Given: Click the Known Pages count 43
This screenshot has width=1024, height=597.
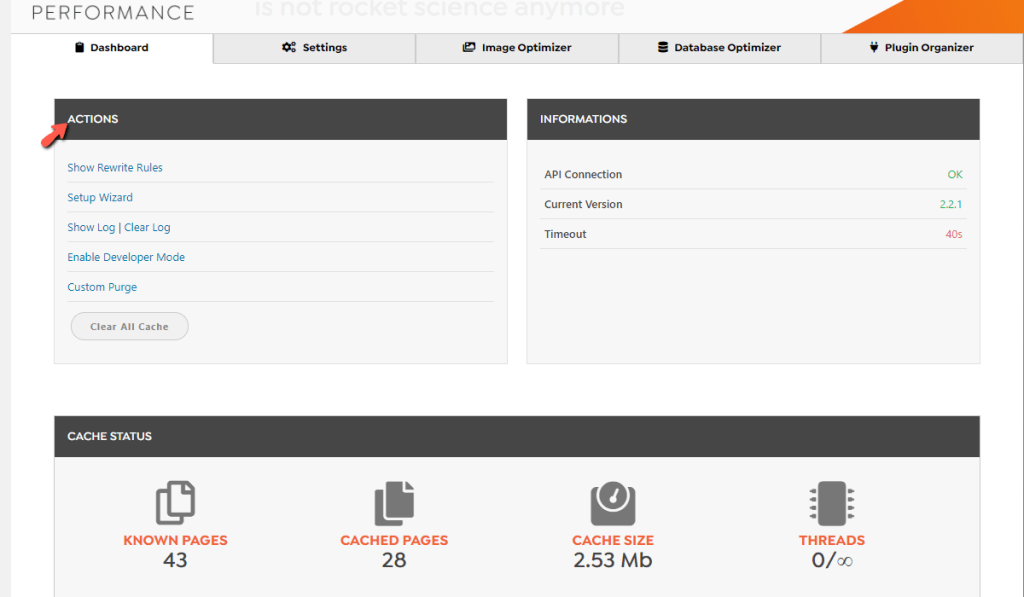Looking at the screenshot, I should coord(175,560).
